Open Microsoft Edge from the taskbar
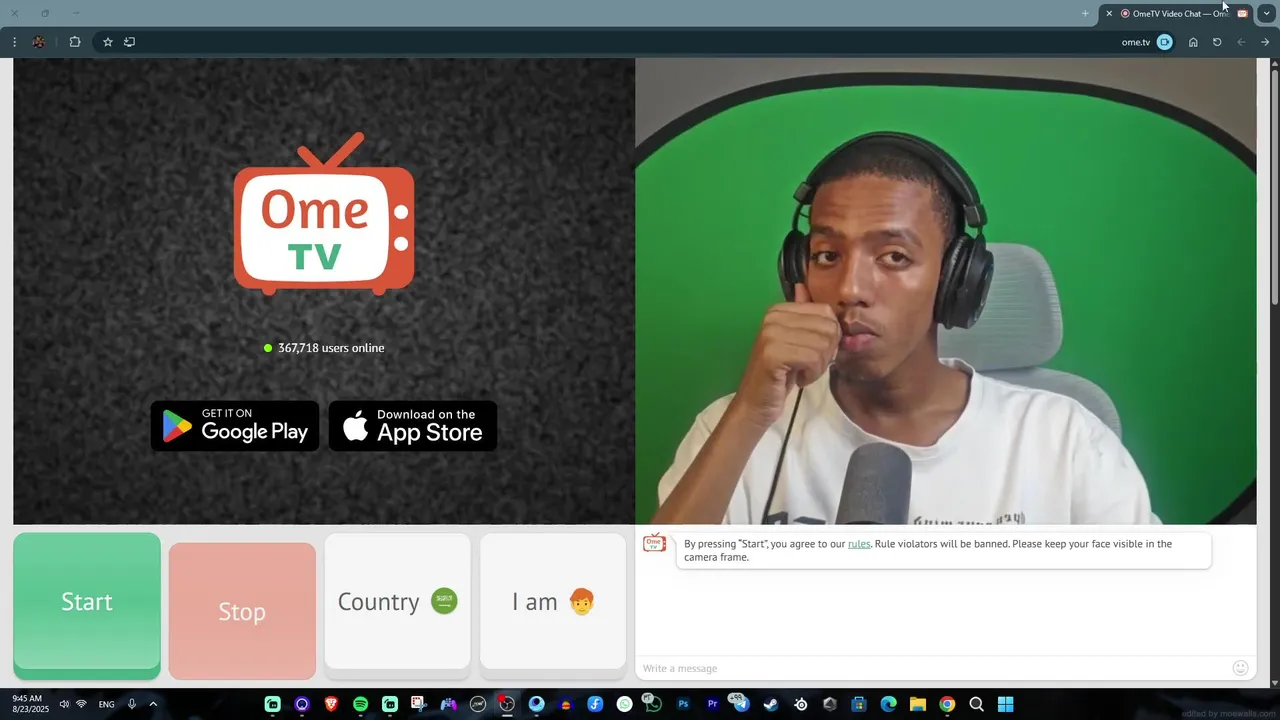 (888, 704)
